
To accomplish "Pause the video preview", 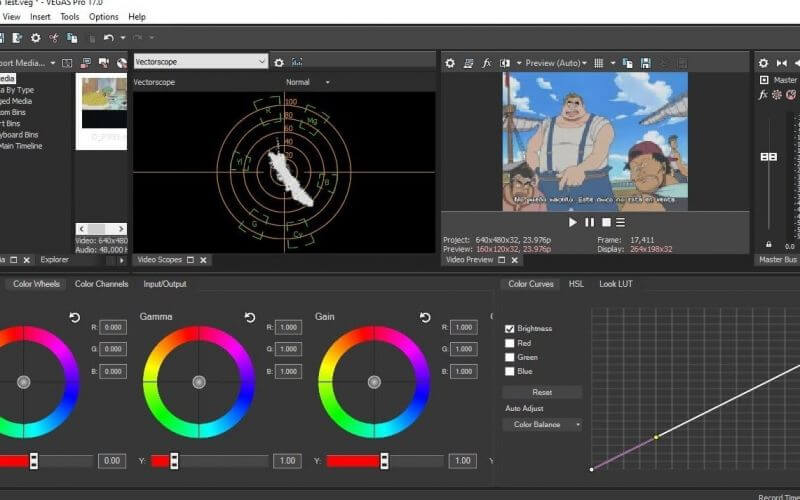I will click(589, 222).
